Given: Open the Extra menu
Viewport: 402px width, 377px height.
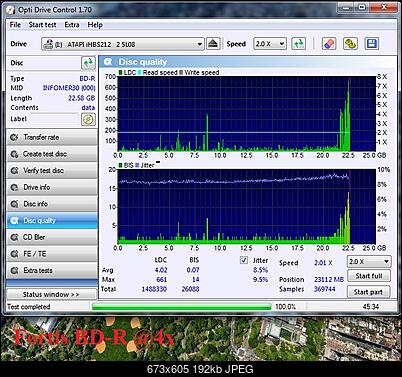Looking at the screenshot, I should coord(72,25).
